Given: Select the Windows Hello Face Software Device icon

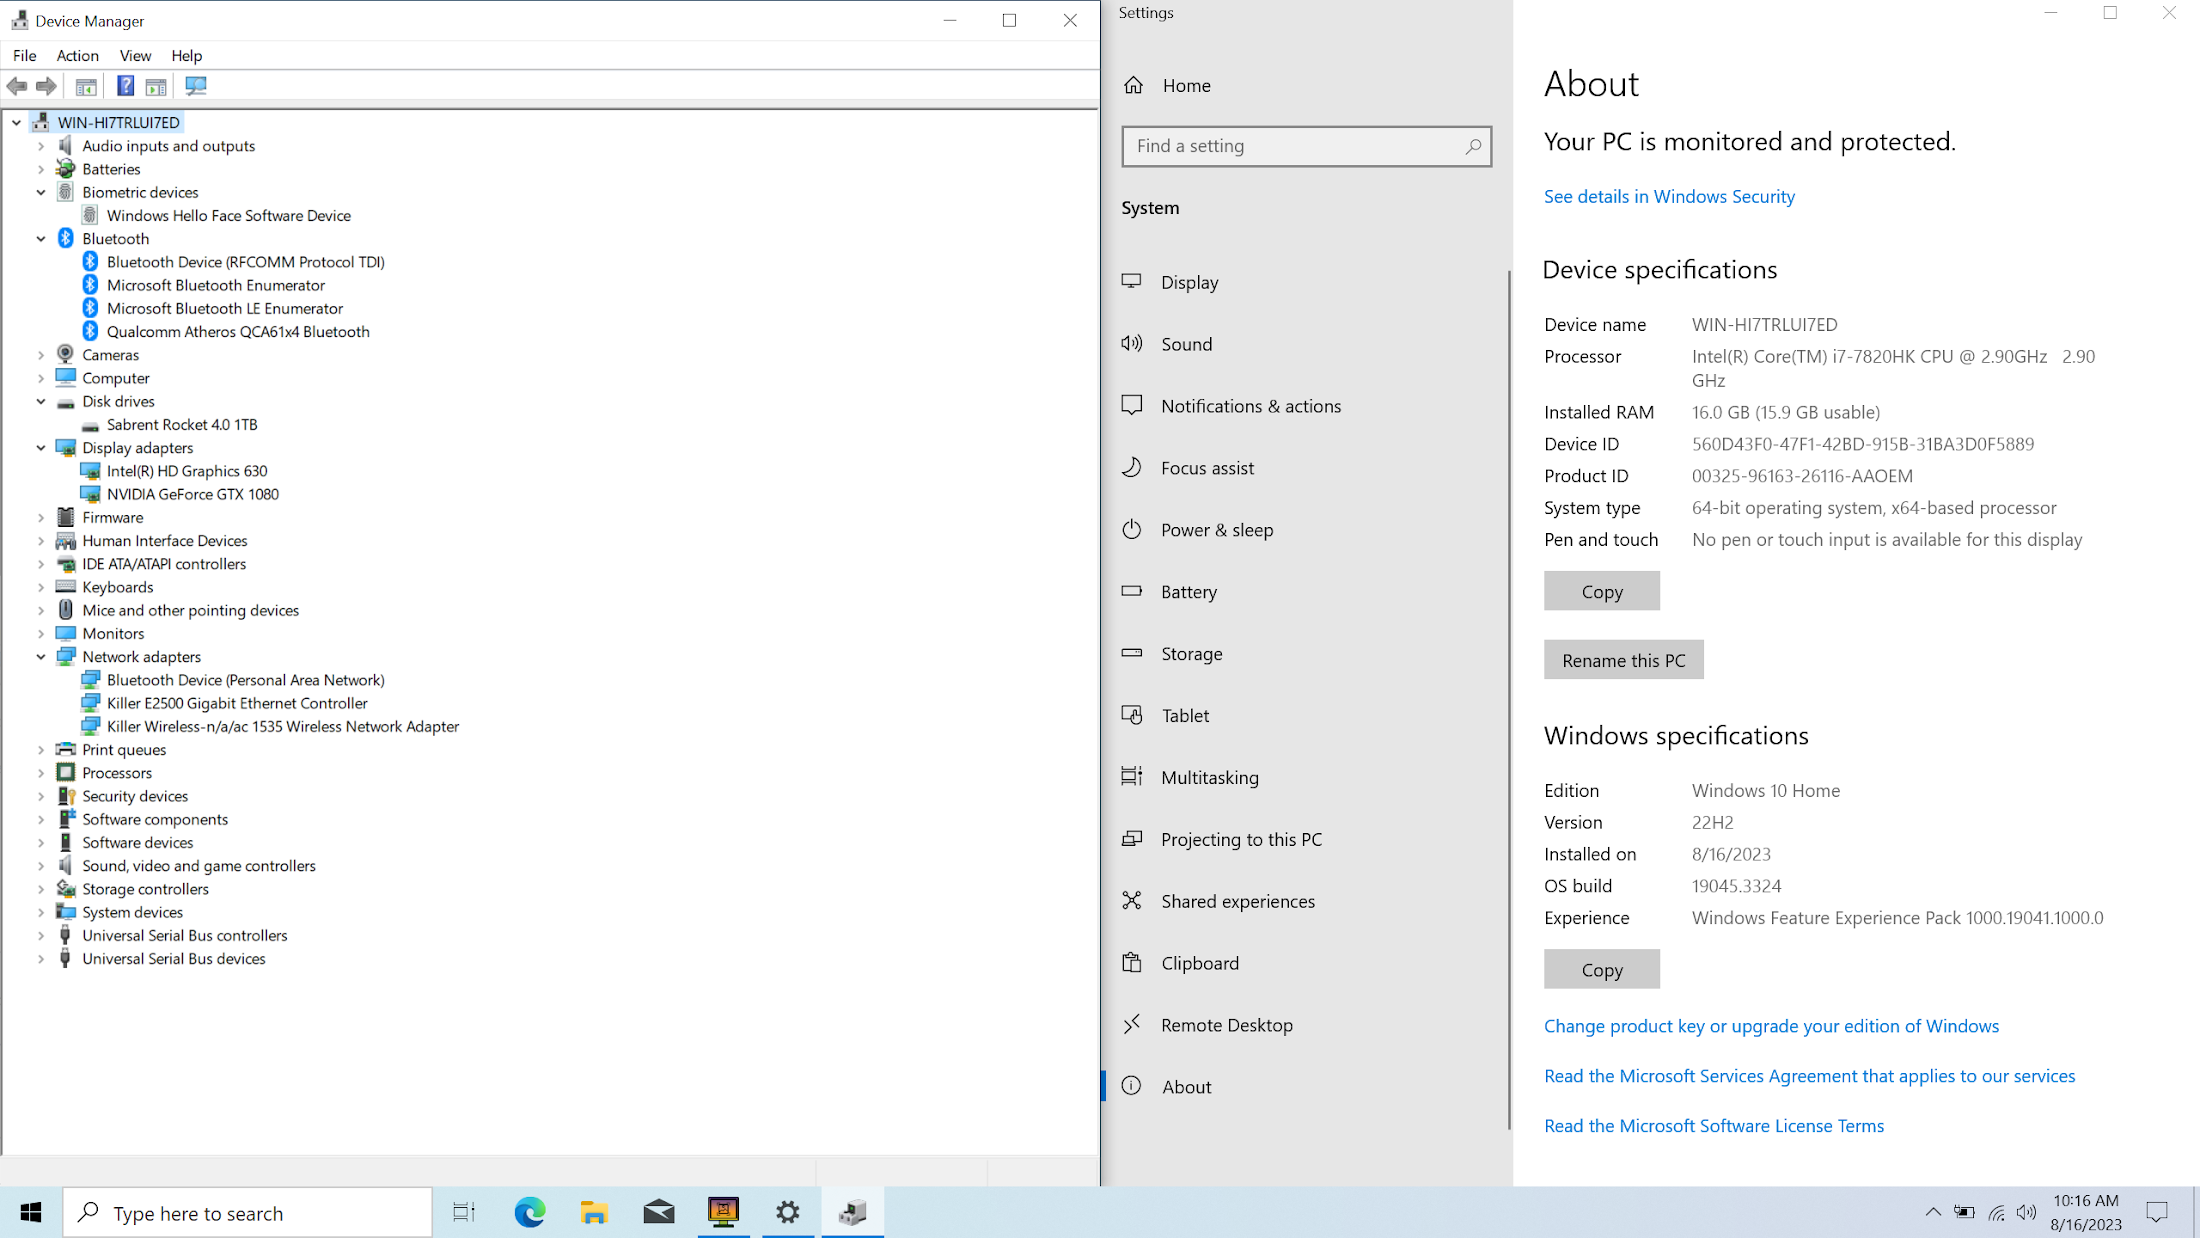Looking at the screenshot, I should [x=90, y=215].
